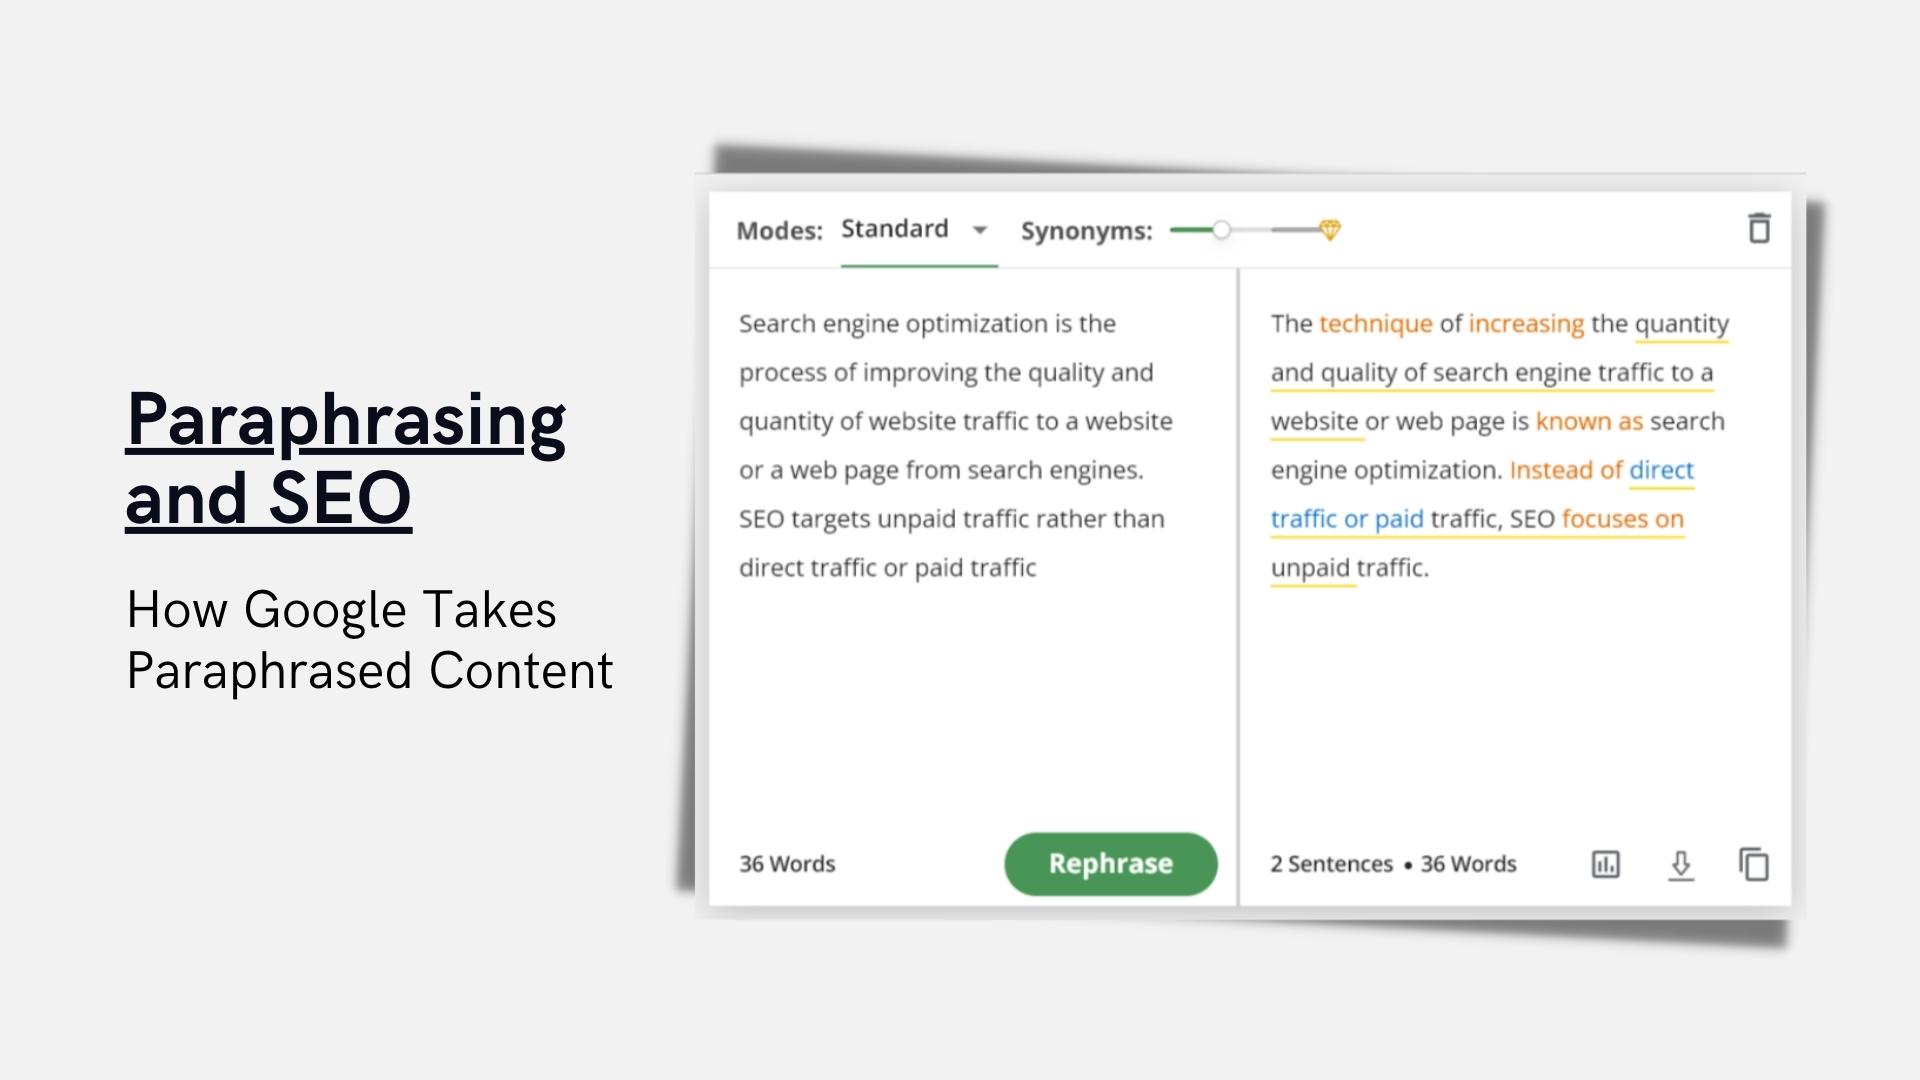Click the delete/trash icon
The image size is (1920, 1080).
point(1759,228)
